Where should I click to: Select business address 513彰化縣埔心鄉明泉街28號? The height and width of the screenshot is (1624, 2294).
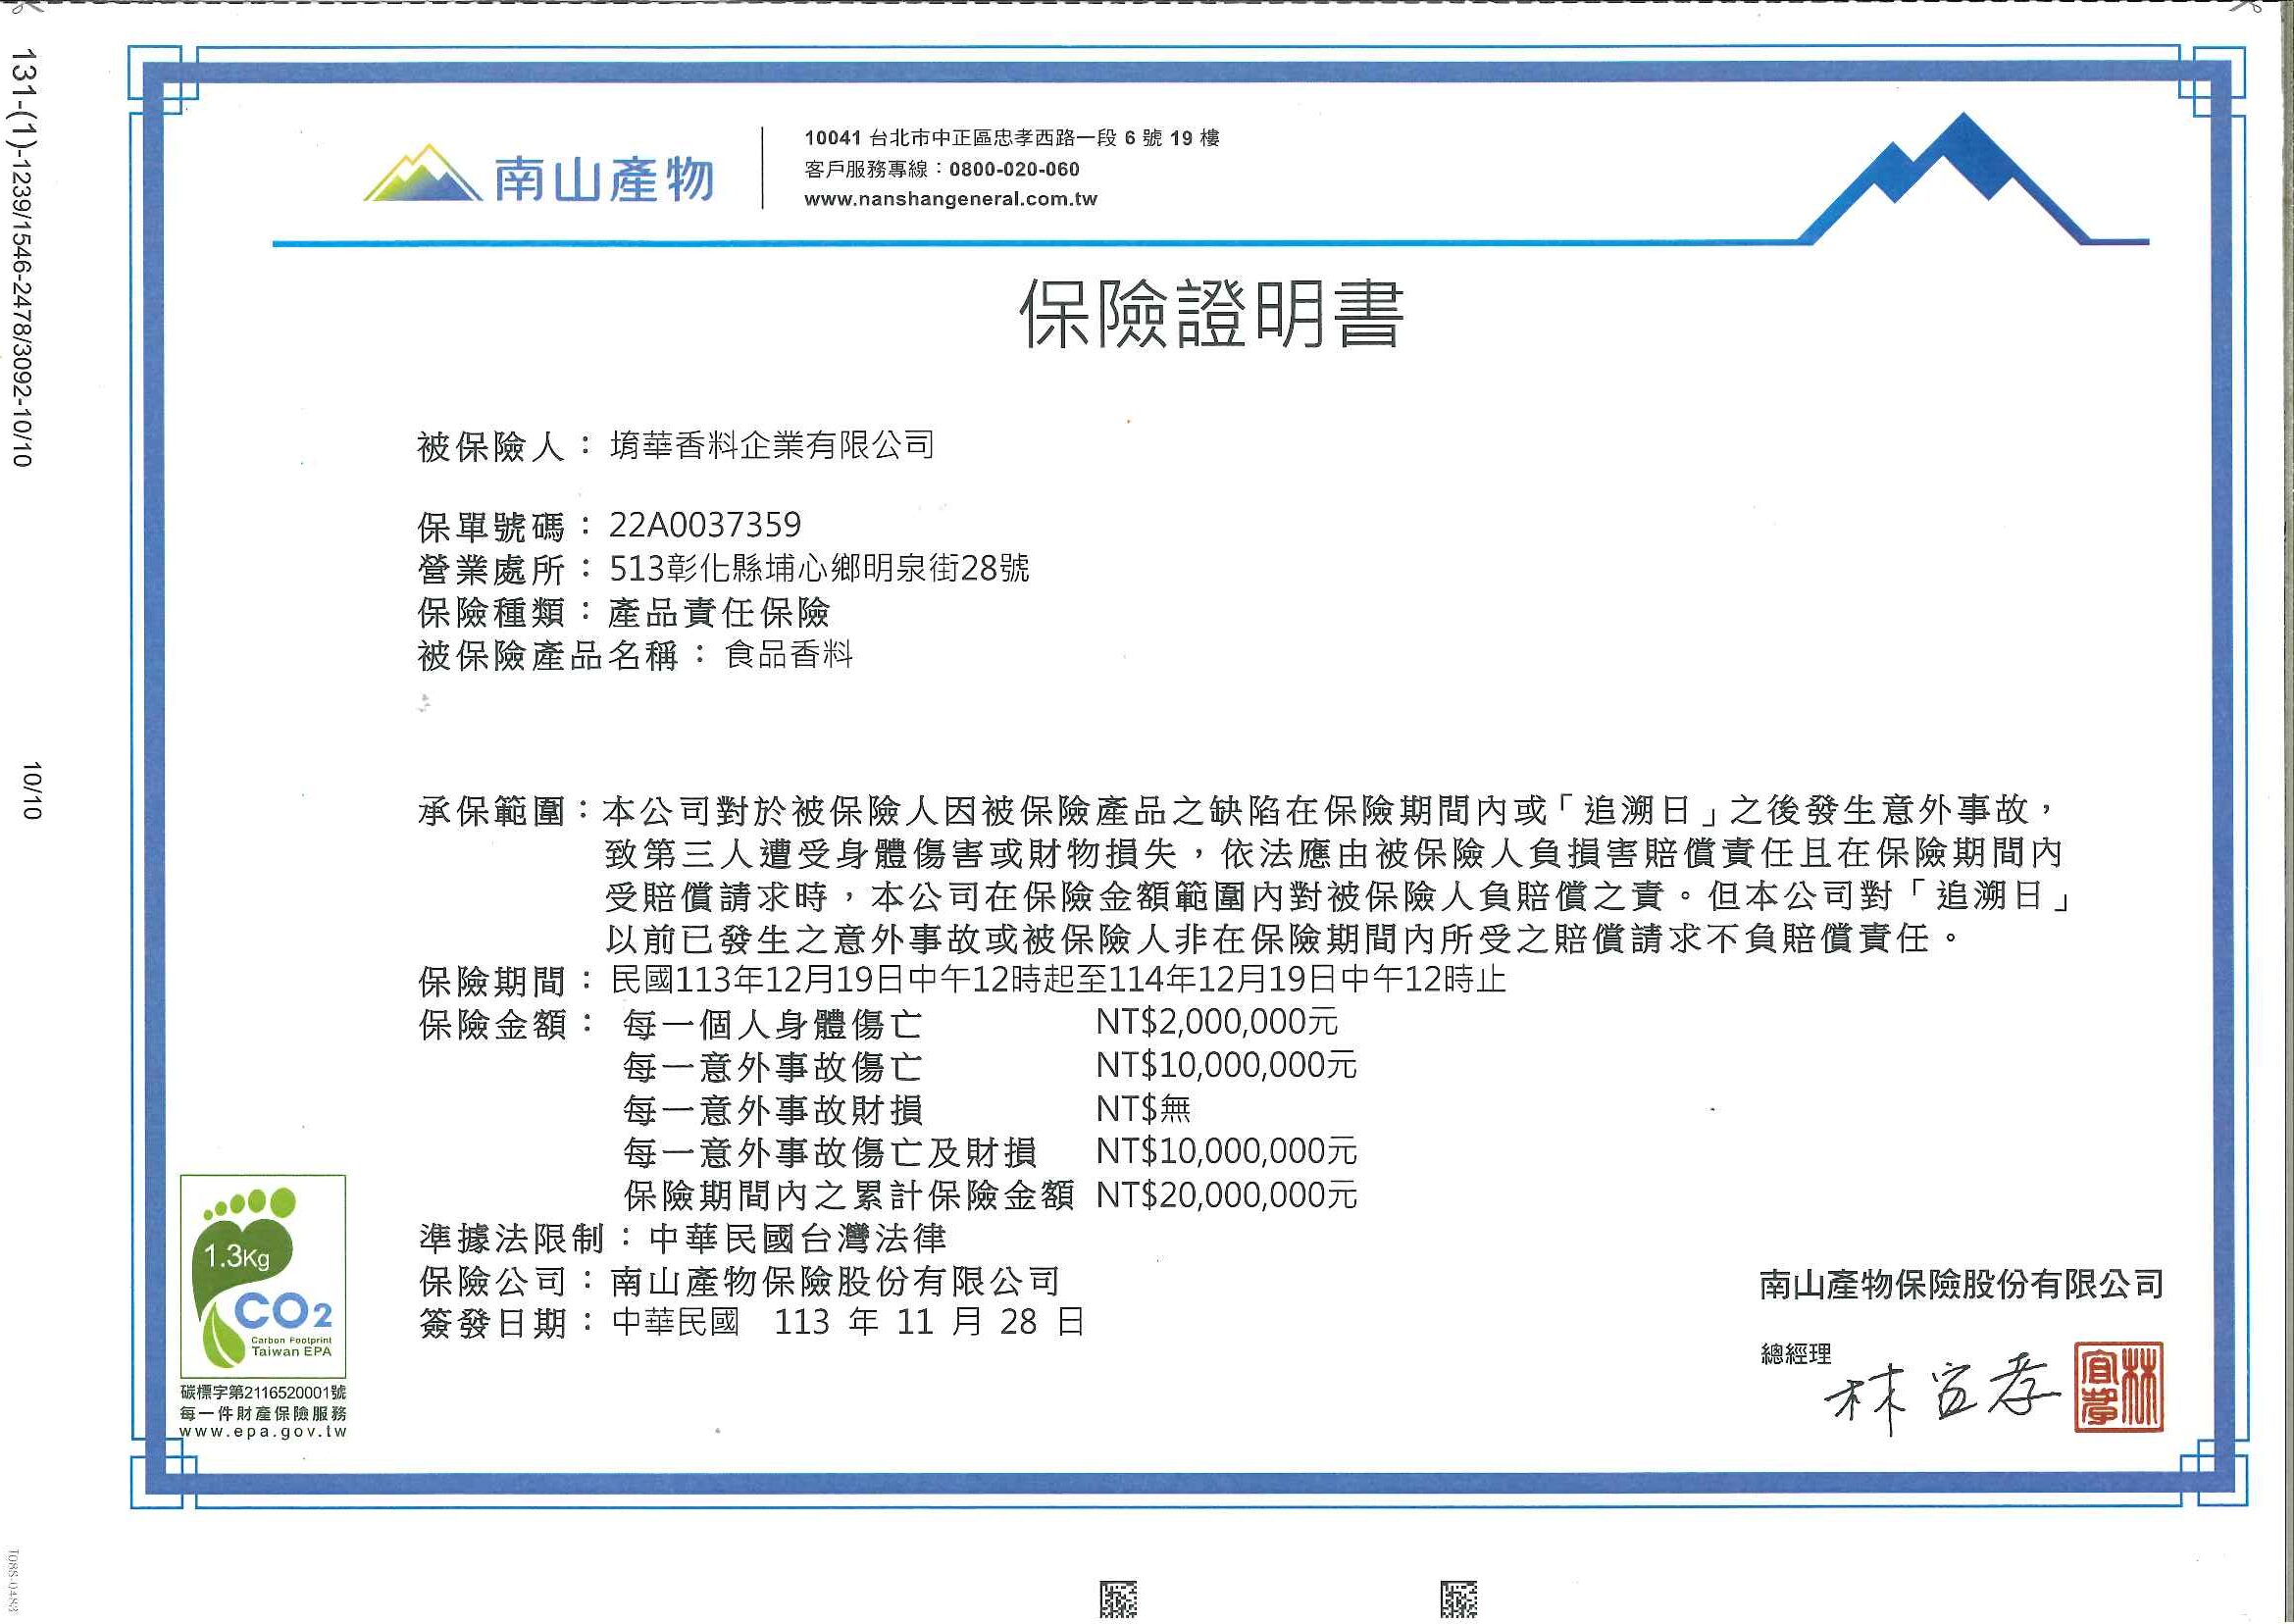pyautogui.click(x=819, y=568)
